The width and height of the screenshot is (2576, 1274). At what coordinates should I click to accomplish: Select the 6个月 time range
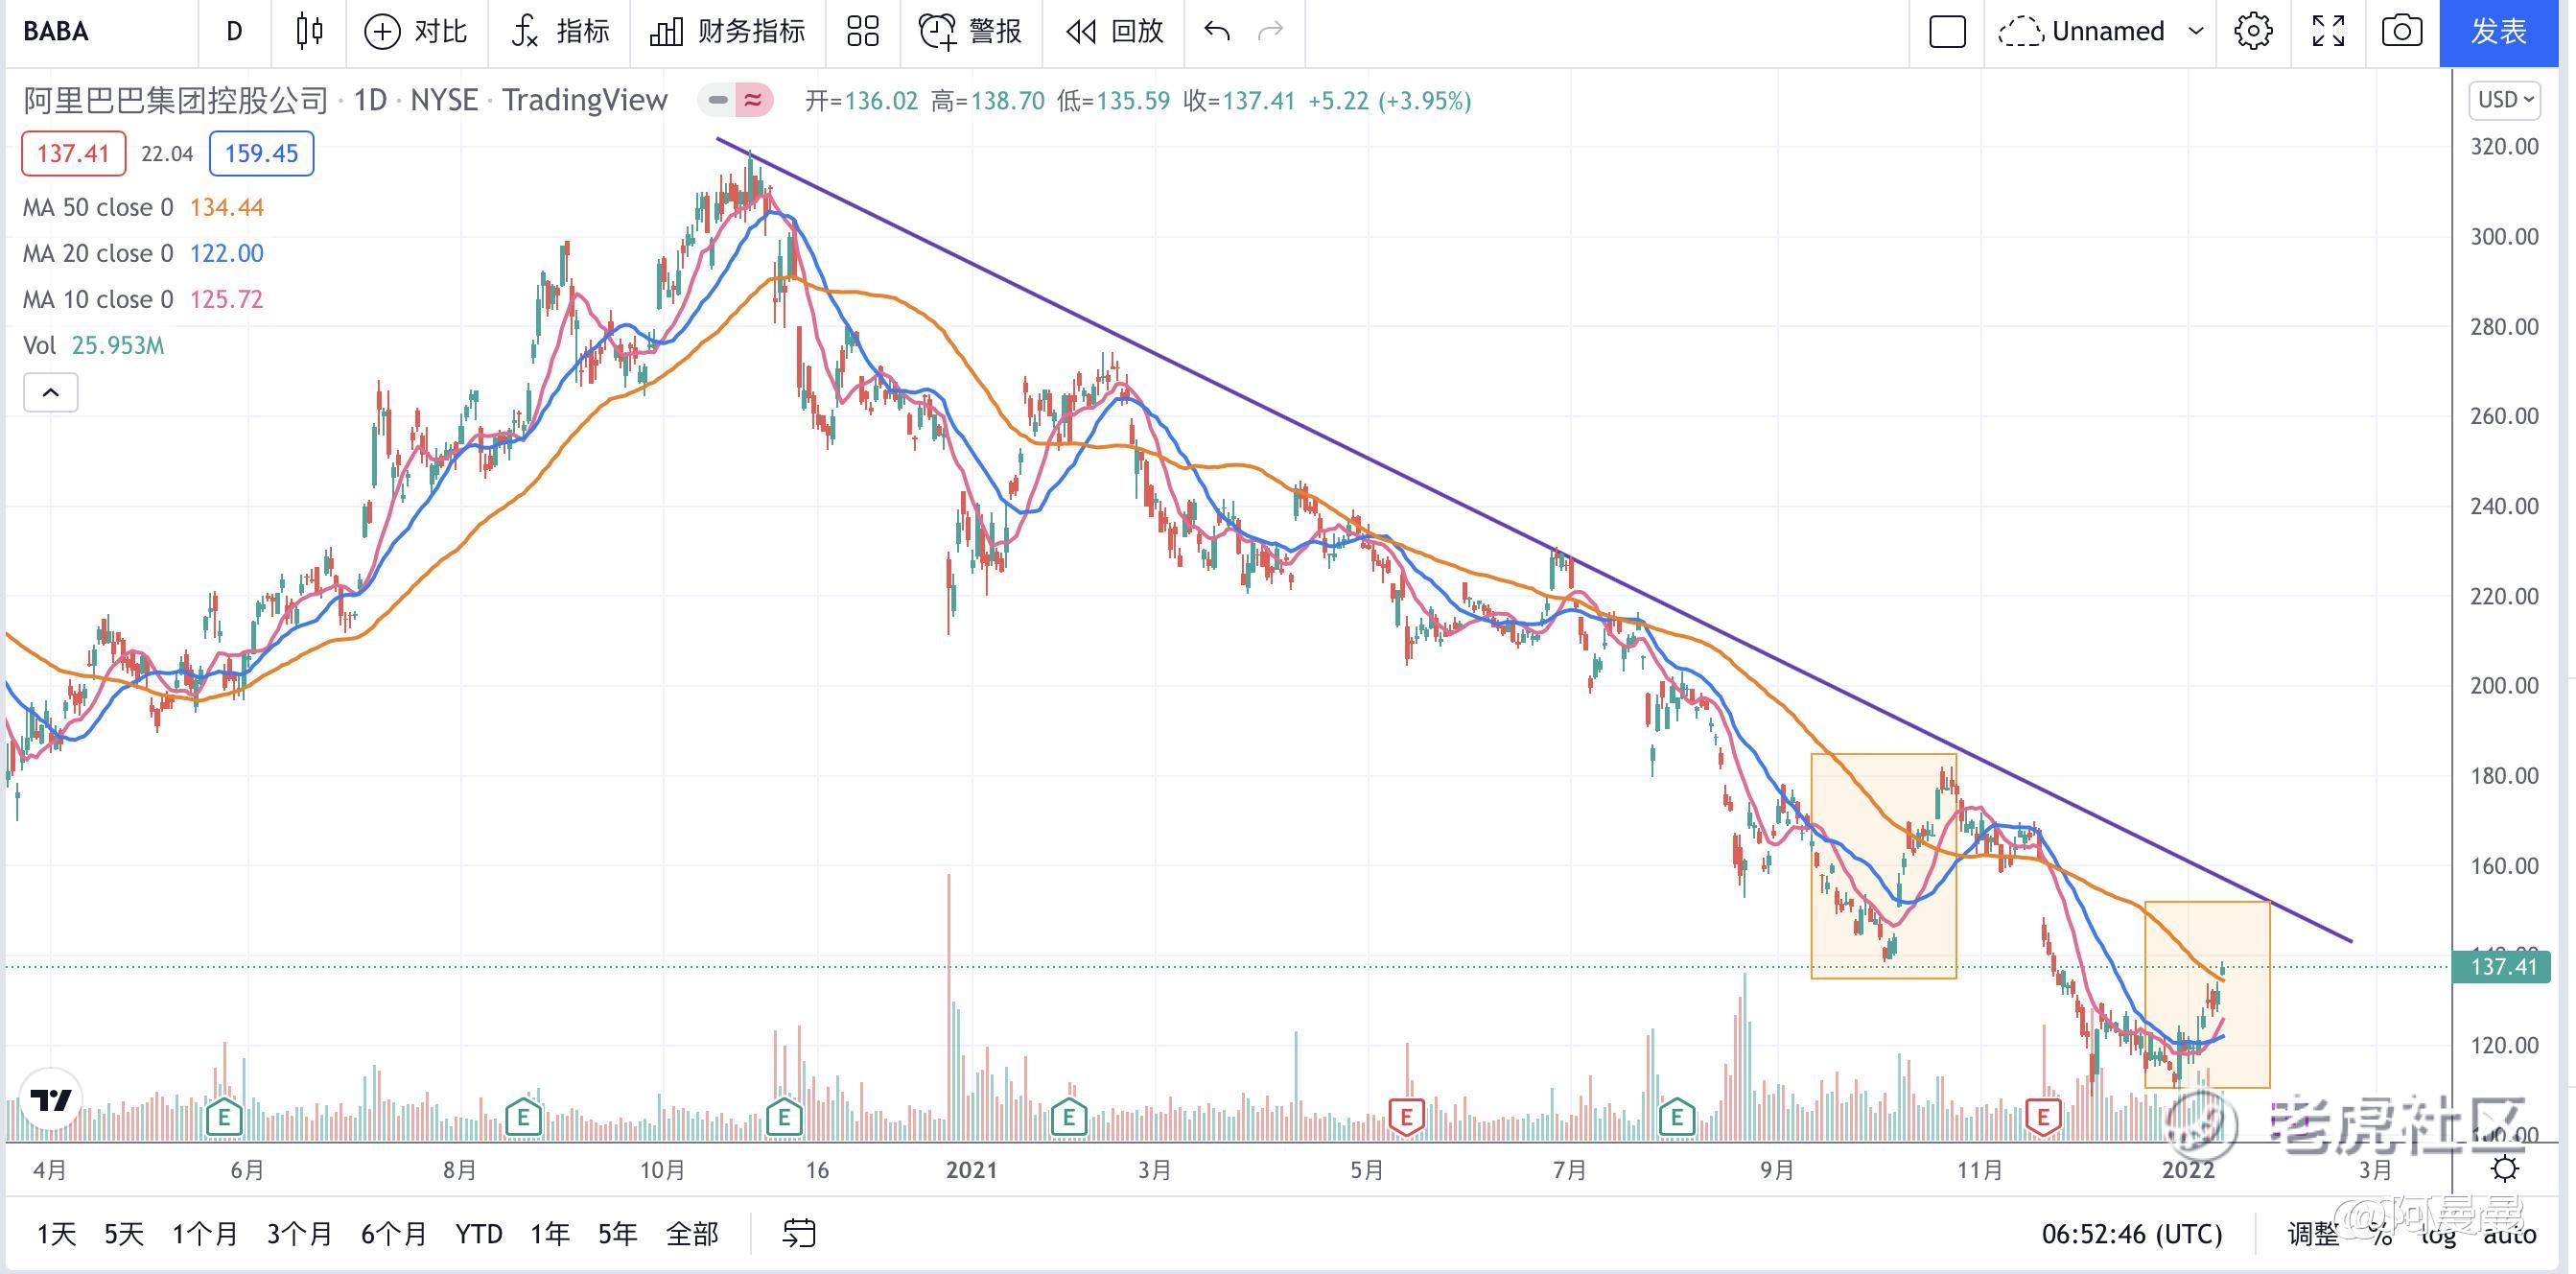[394, 1234]
